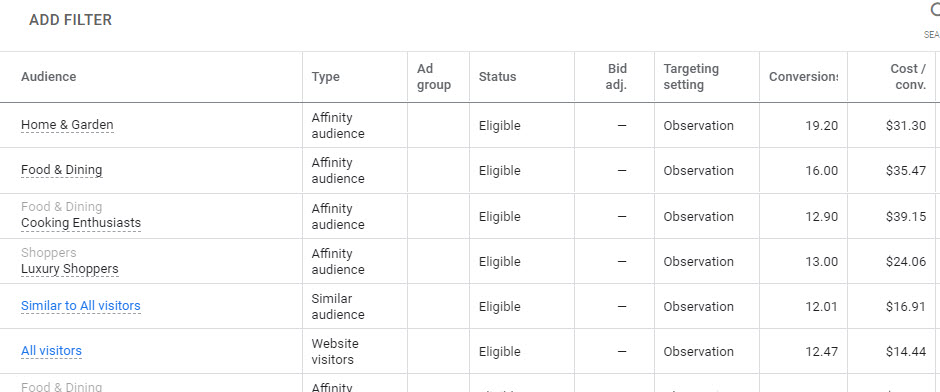Edit bid adjustment for Home & Garden row
Viewport: 940px width, 392px height.
pos(622,126)
